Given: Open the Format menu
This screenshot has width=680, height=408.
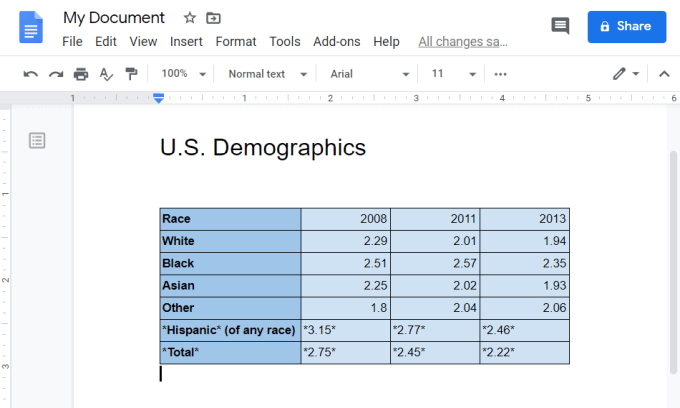Looking at the screenshot, I should (x=236, y=42).
